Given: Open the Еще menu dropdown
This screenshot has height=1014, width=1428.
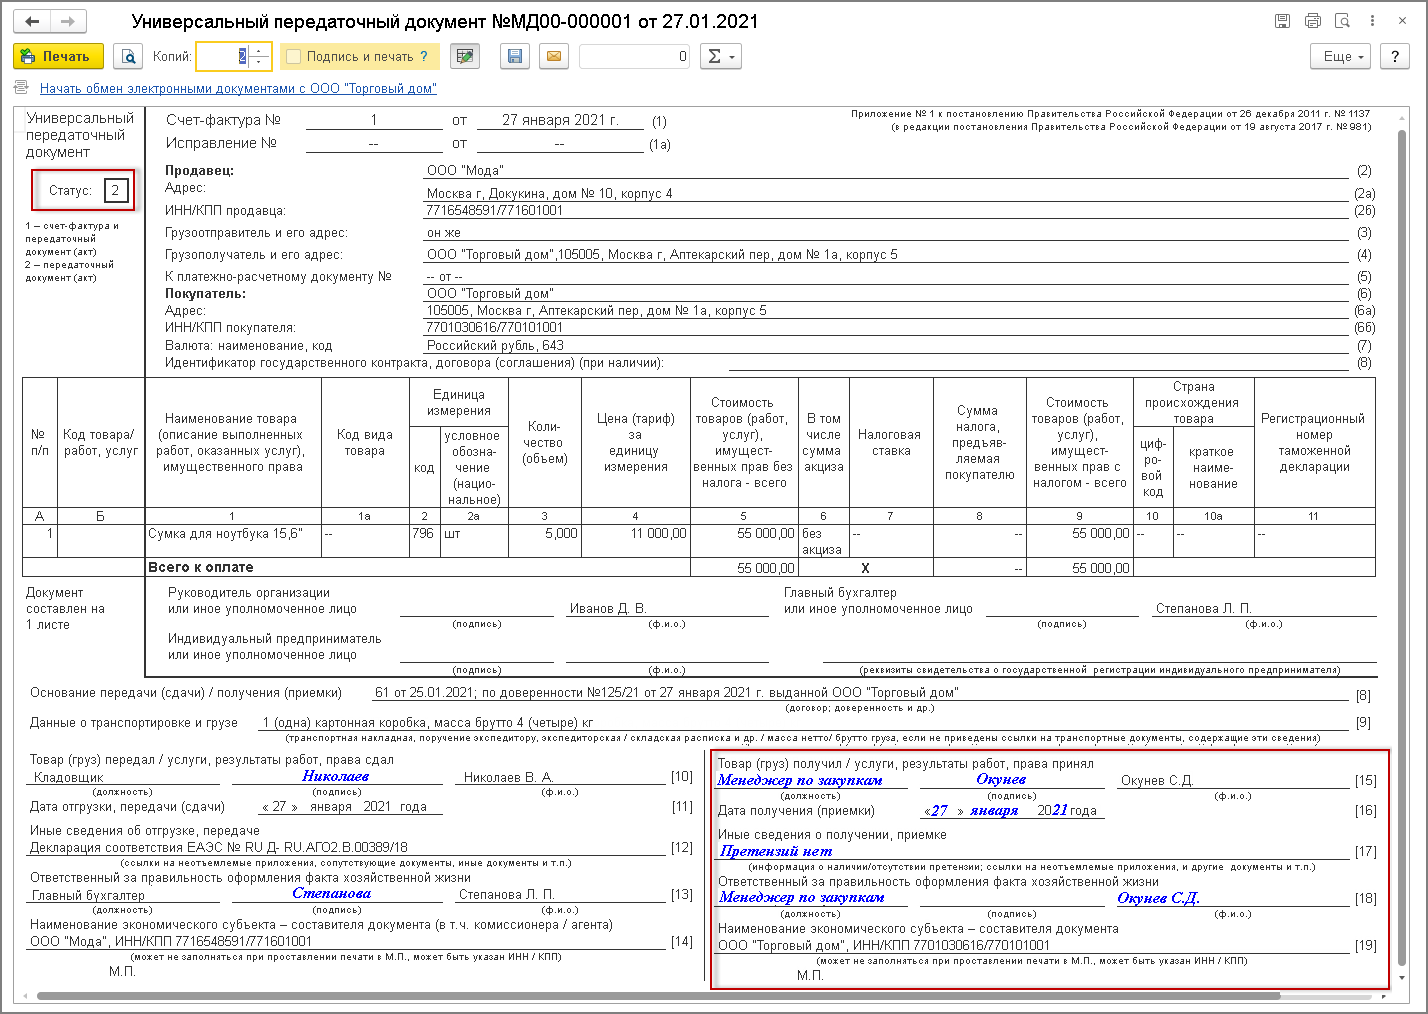Looking at the screenshot, I should (1340, 57).
